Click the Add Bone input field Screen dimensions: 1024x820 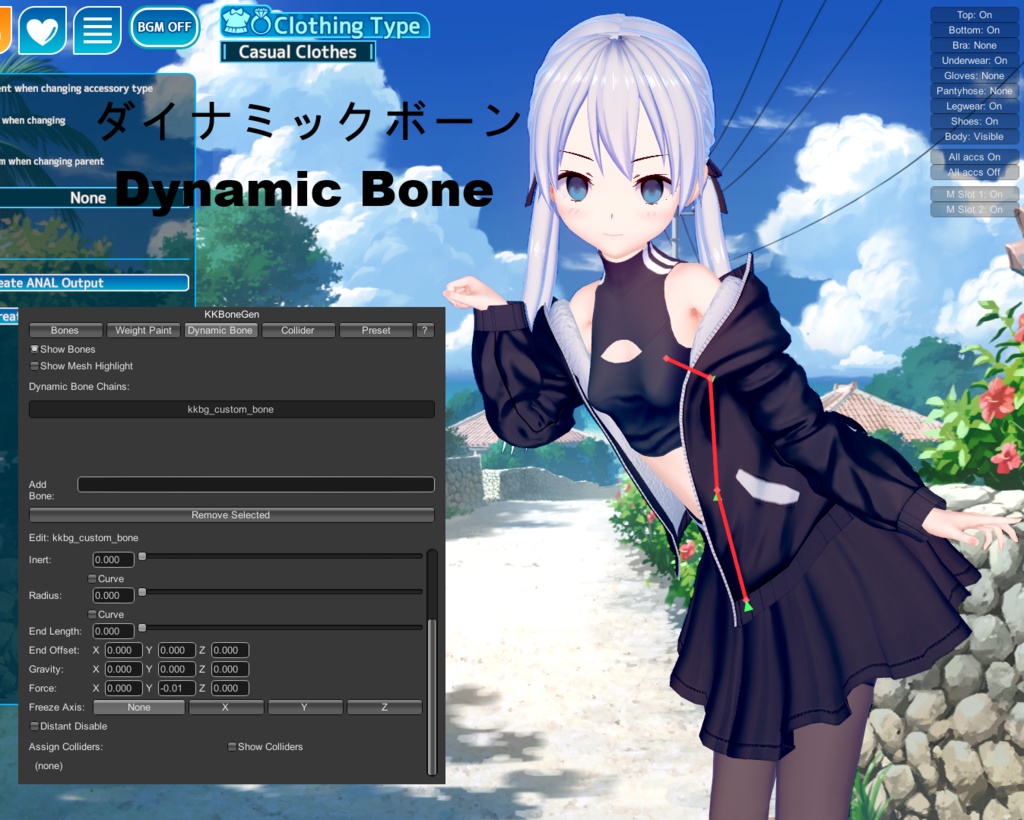256,484
